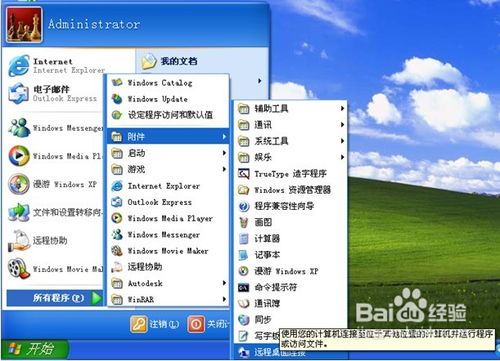The width and height of the screenshot is (500, 361).
Task: Select the highlighted 附件 folder
Action: [x=168, y=136]
